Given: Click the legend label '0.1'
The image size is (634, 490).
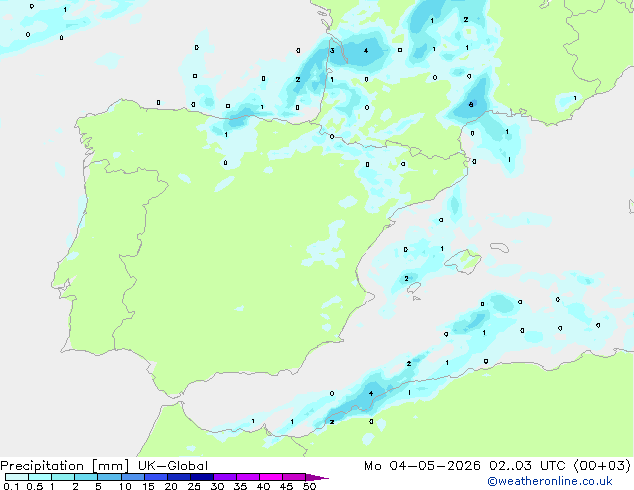Looking at the screenshot, I should [11, 486].
